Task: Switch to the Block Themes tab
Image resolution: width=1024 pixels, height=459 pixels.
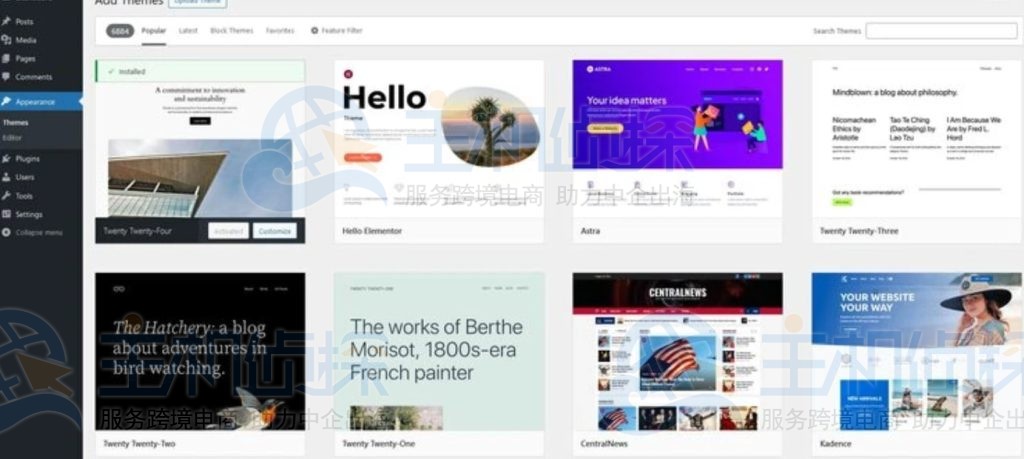Action: pyautogui.click(x=231, y=31)
